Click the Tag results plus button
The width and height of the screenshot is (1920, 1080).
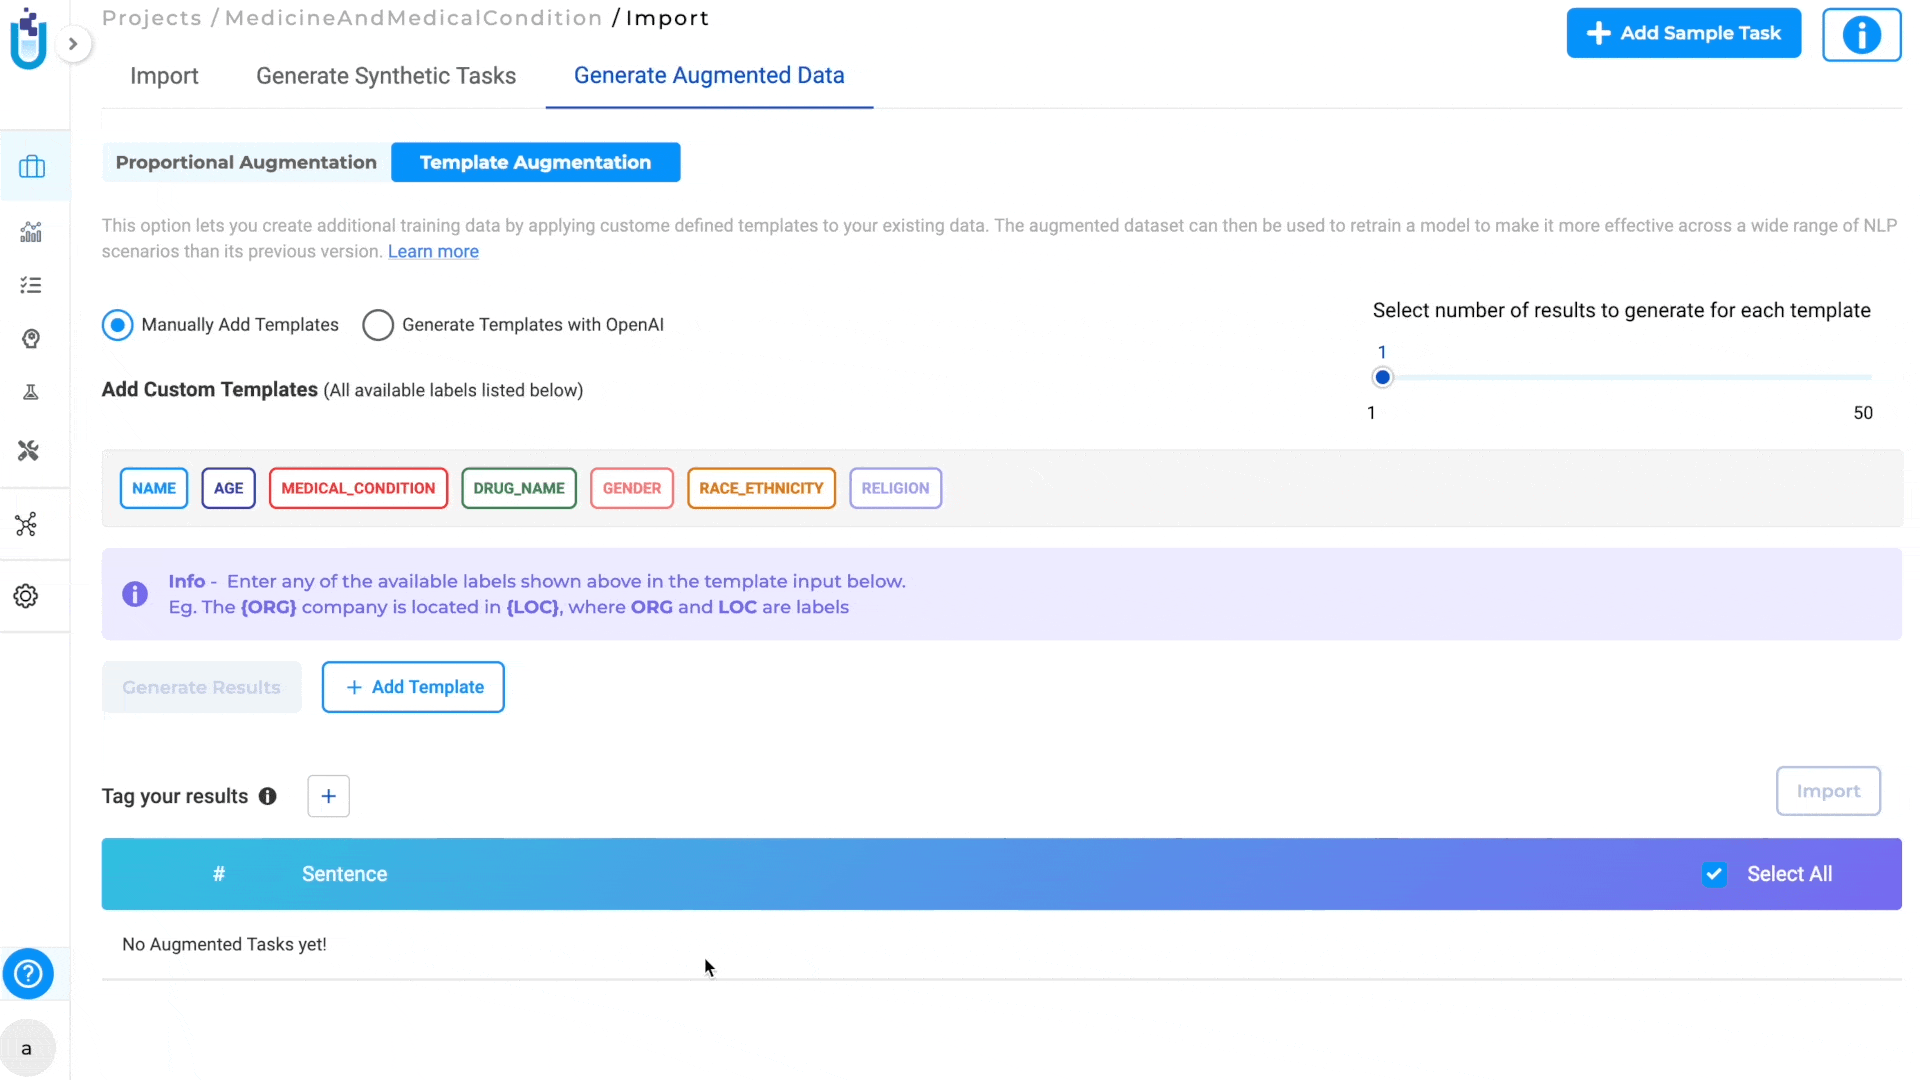(327, 795)
